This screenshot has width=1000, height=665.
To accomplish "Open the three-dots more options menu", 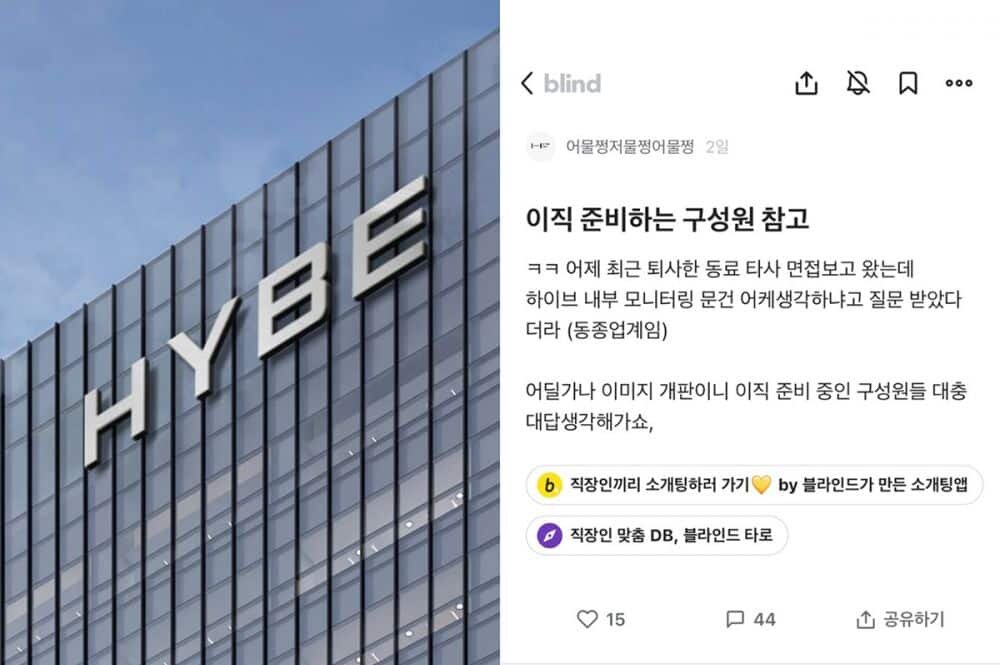I will click(x=959, y=83).
